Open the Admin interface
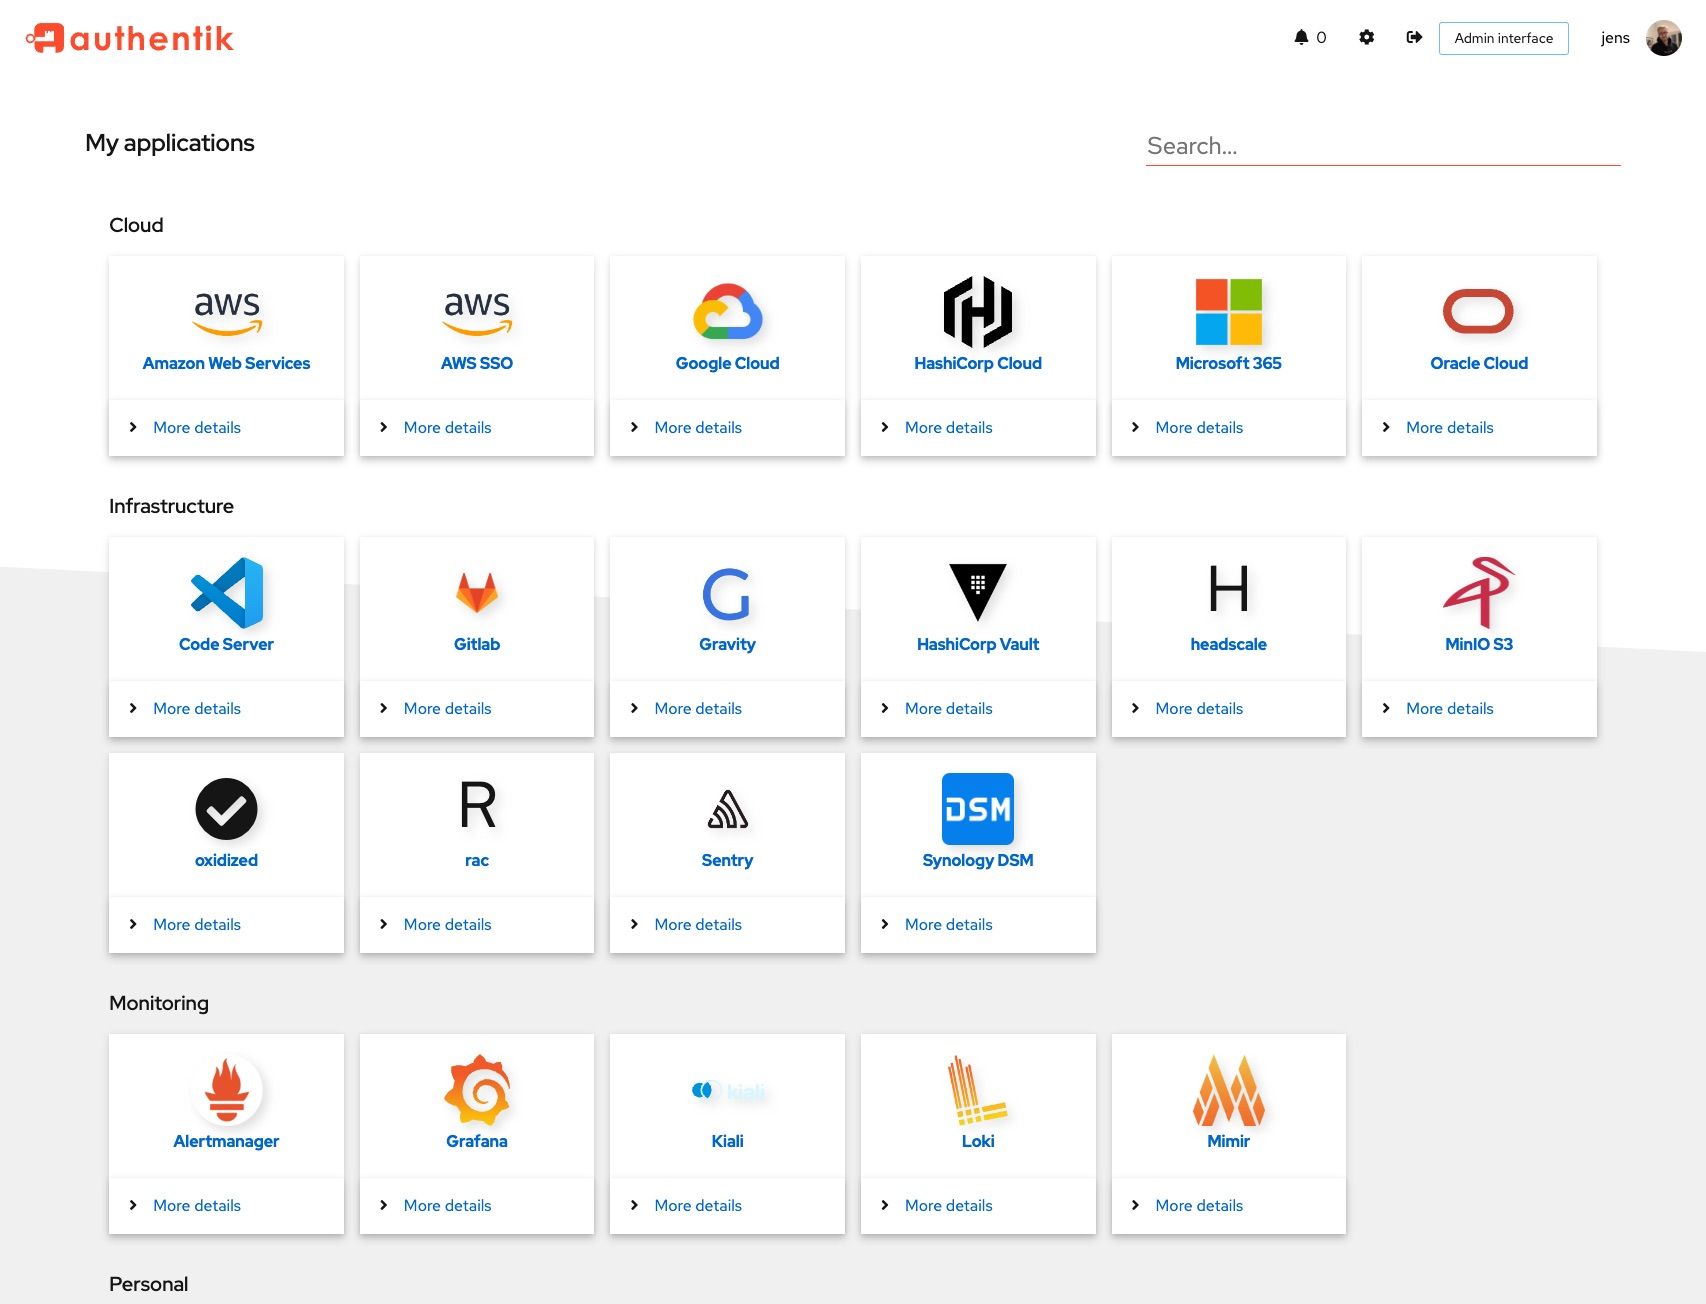 (1503, 38)
